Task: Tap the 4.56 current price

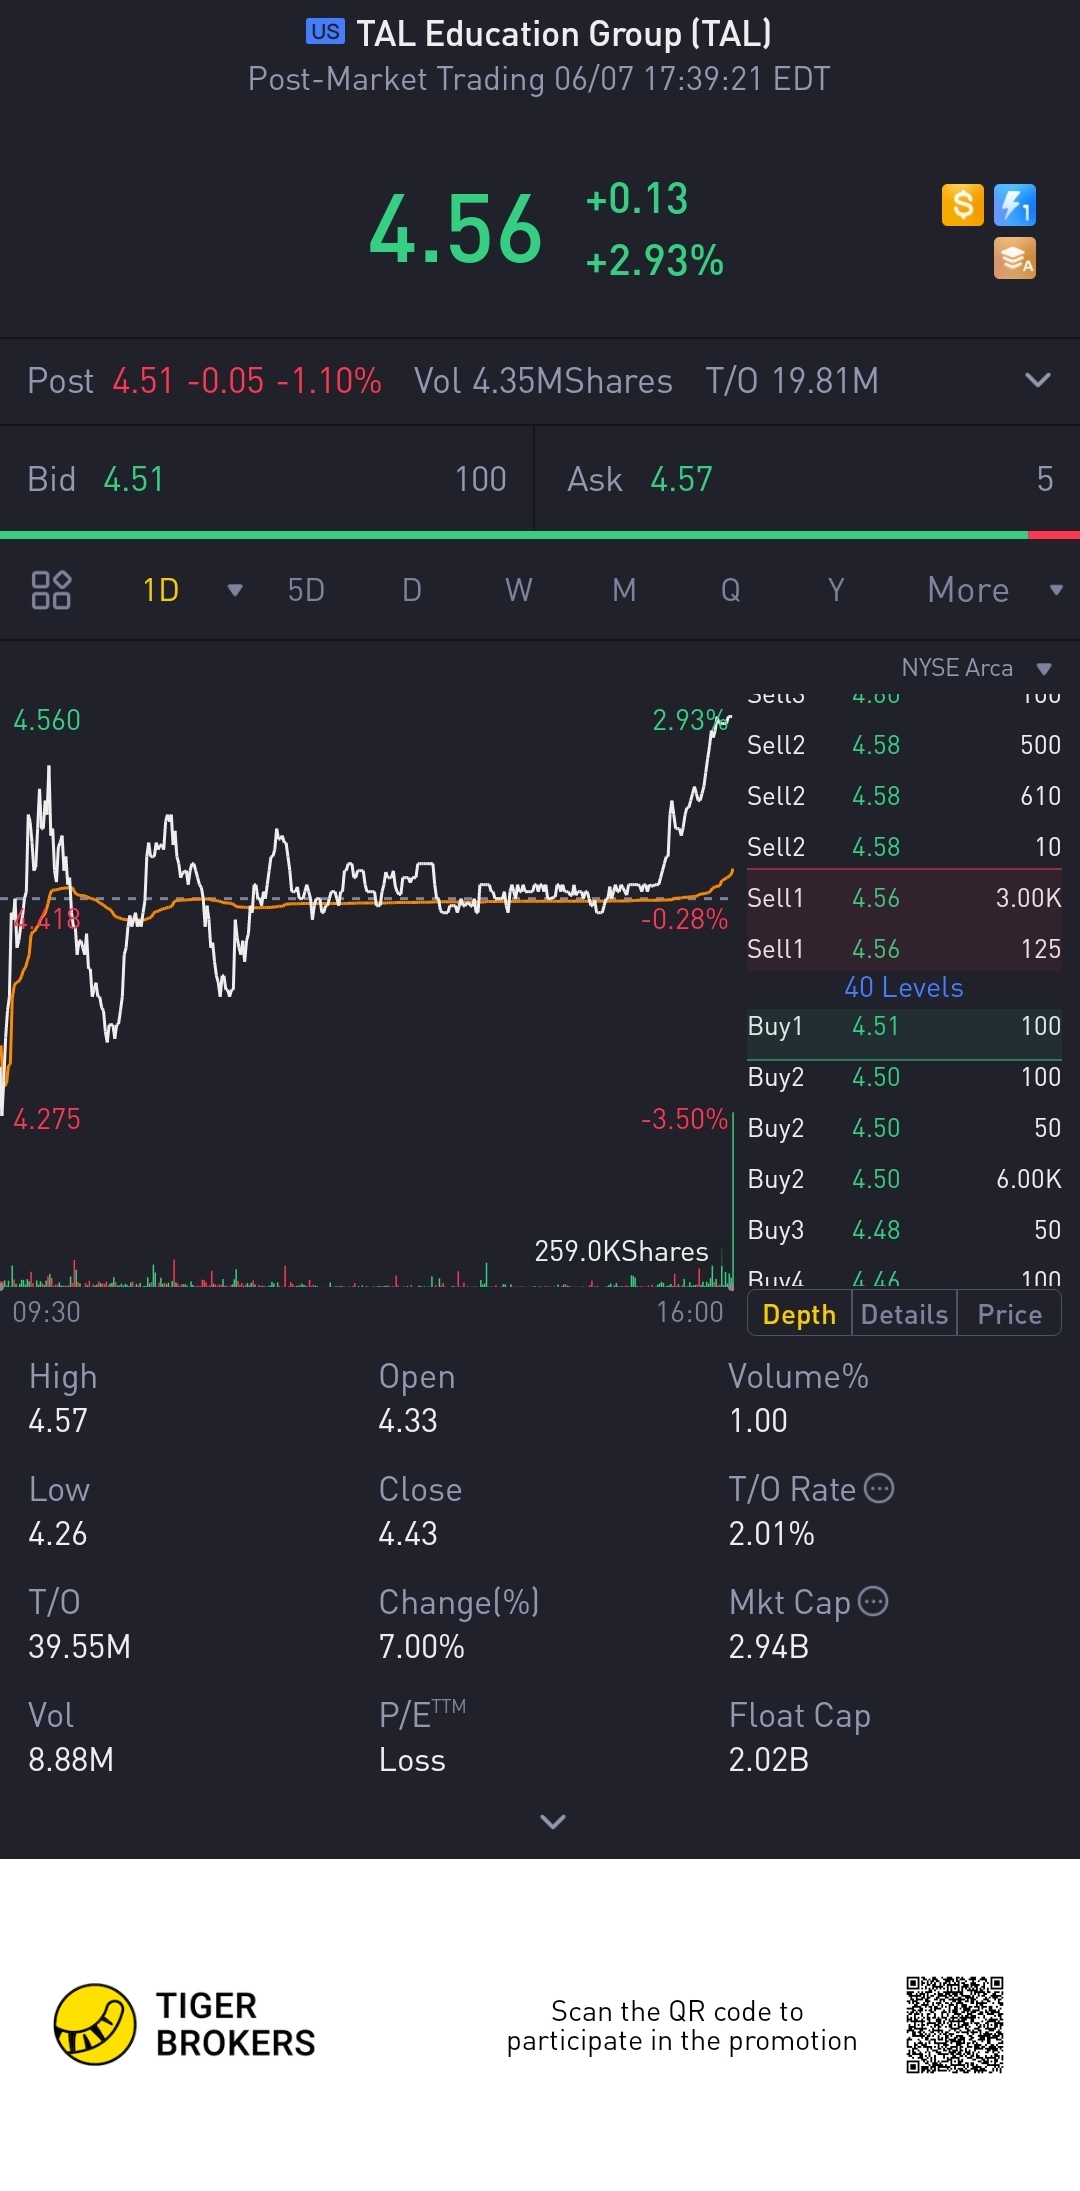Action: point(456,230)
